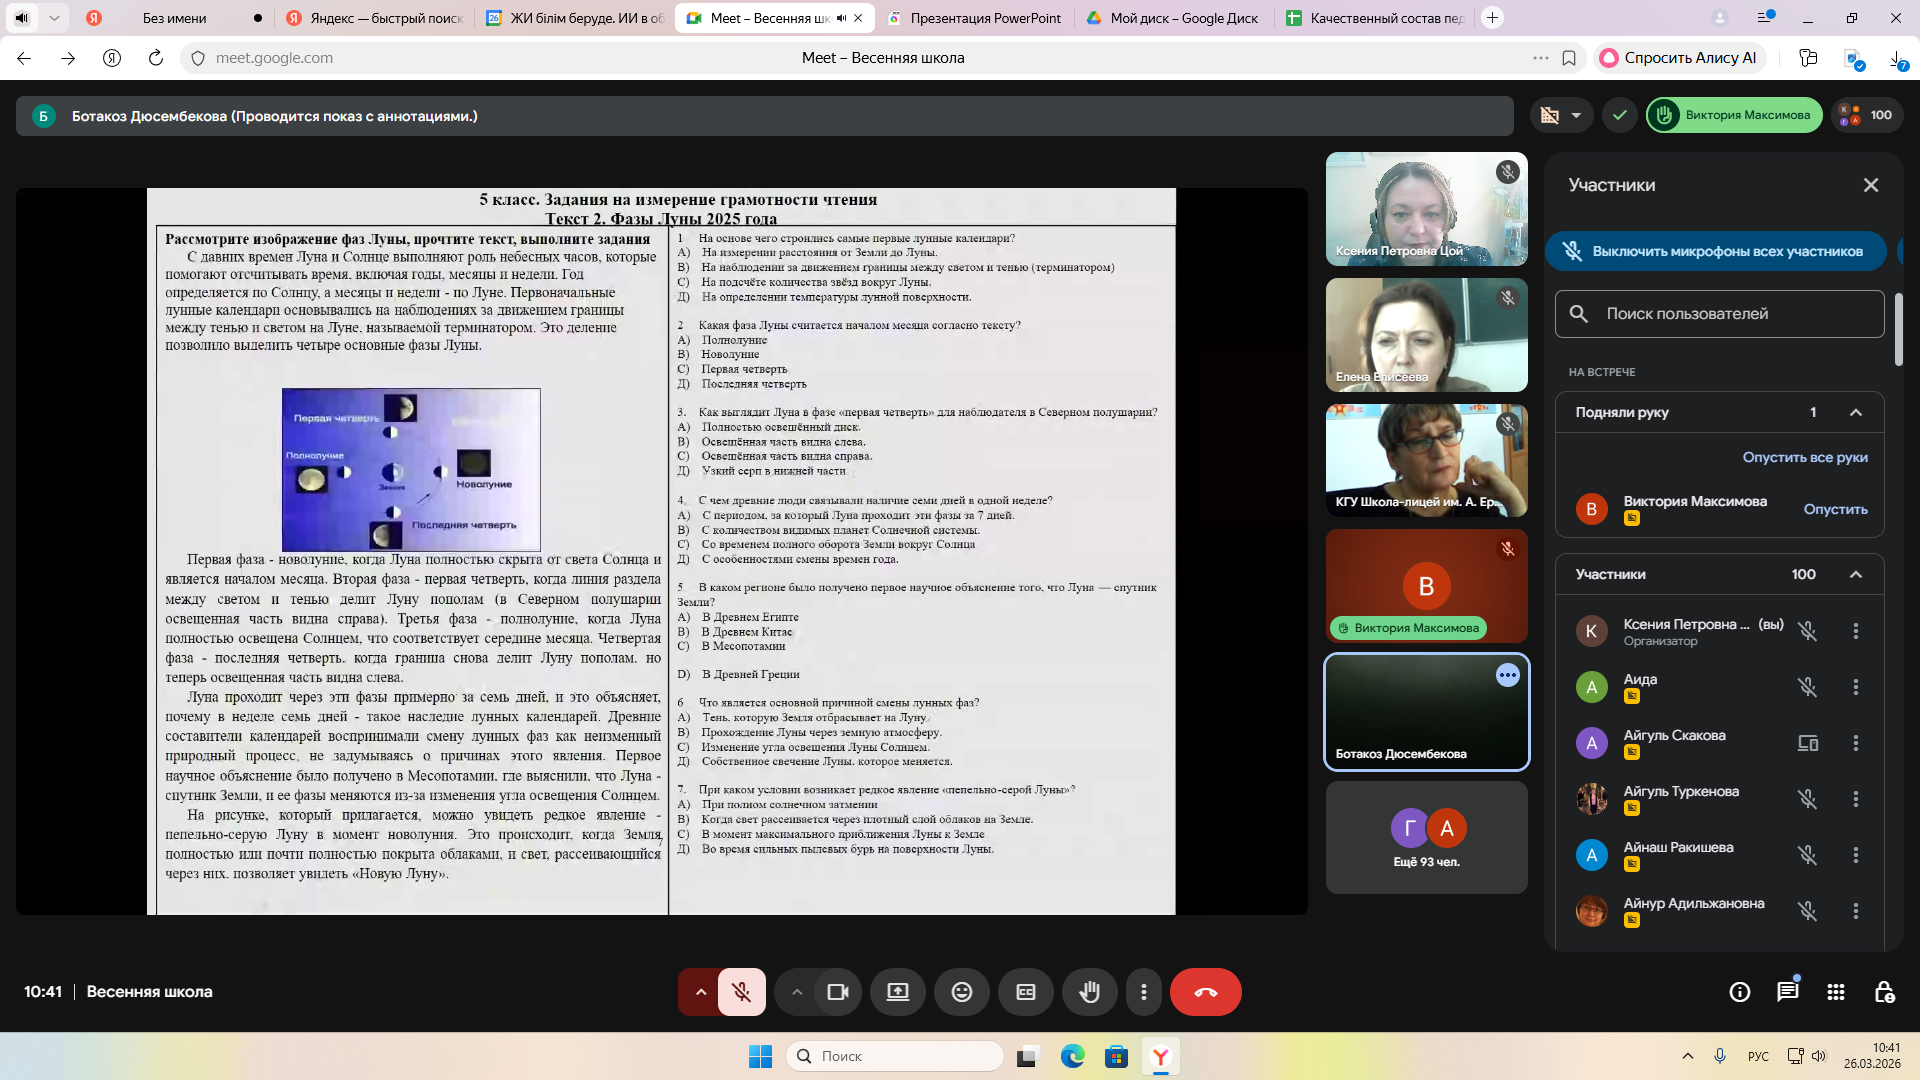Screen dimensions: 1920x1080
Task: Click Опустить все руки link
Action: tap(1804, 457)
